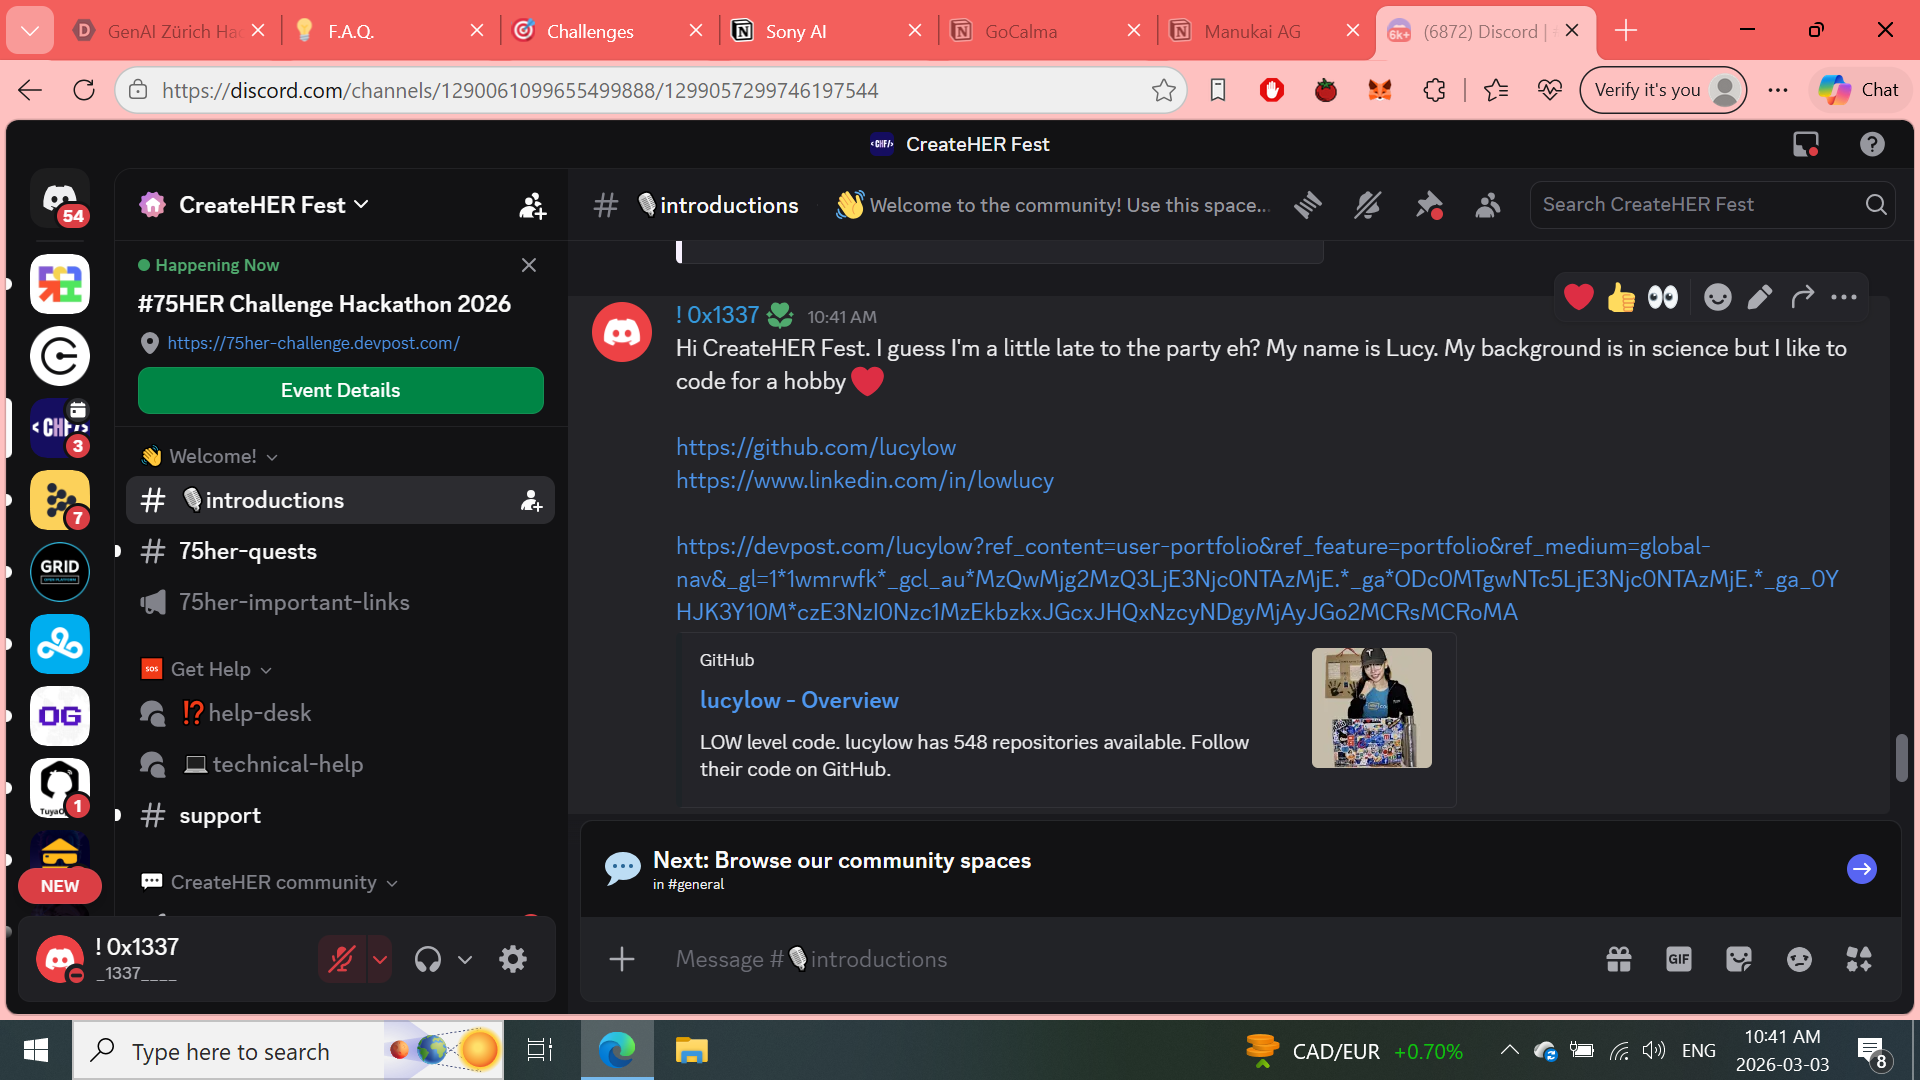Viewport: 1920px width, 1080px height.
Task: Toggle headphones deafen button
Action: (x=428, y=960)
